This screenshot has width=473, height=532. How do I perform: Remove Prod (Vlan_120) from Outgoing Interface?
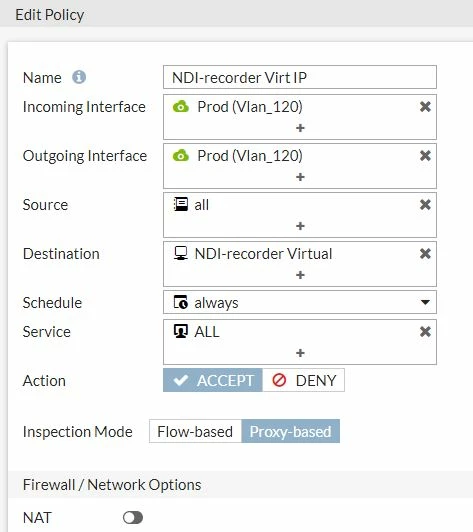click(x=425, y=156)
